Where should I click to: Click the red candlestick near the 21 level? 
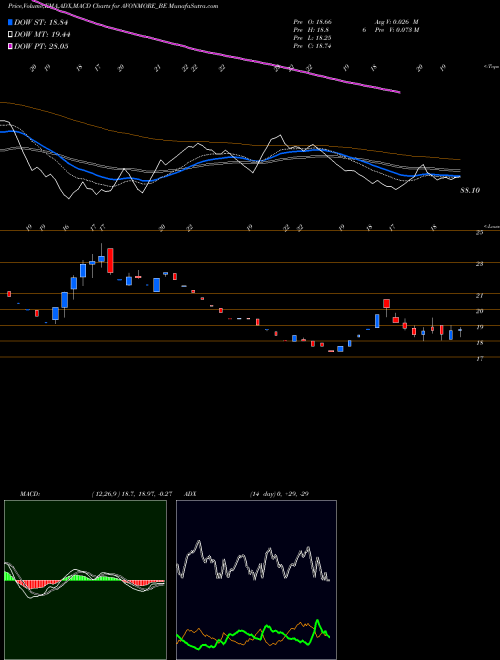click(386, 303)
